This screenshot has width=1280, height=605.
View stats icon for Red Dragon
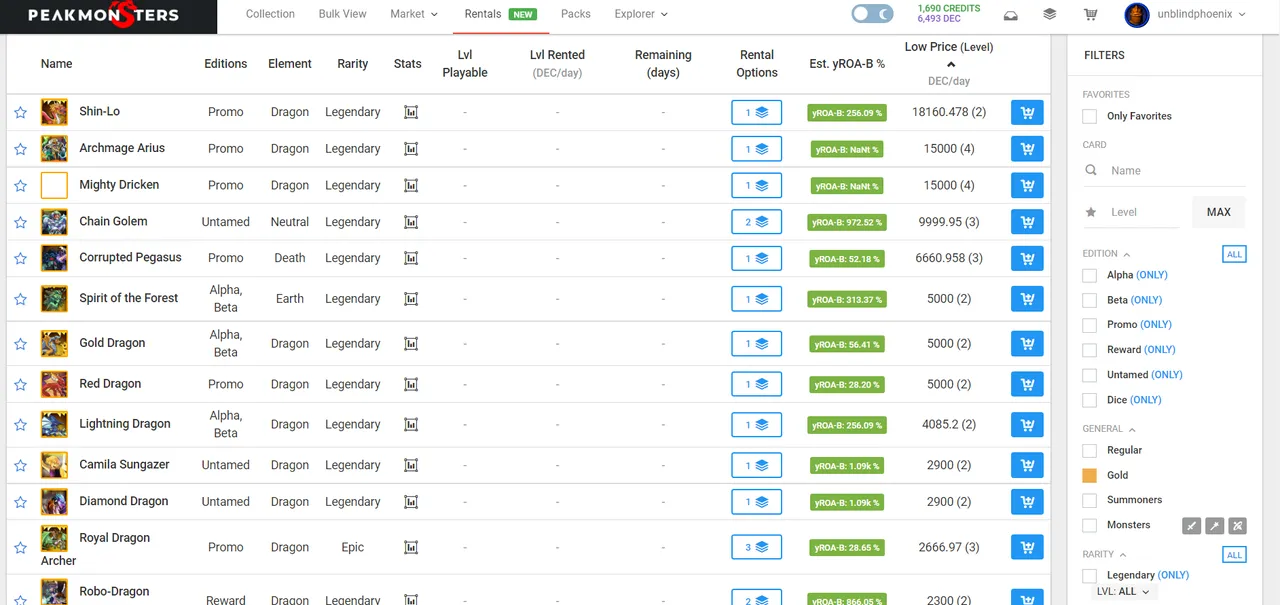410,384
